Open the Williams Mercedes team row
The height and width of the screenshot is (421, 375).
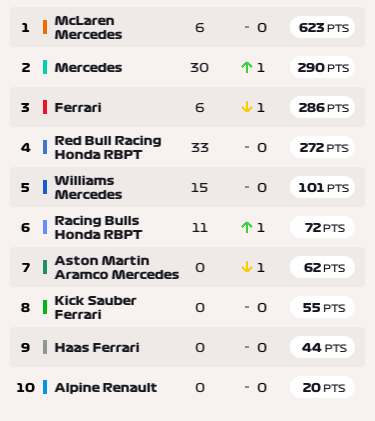tap(187, 187)
